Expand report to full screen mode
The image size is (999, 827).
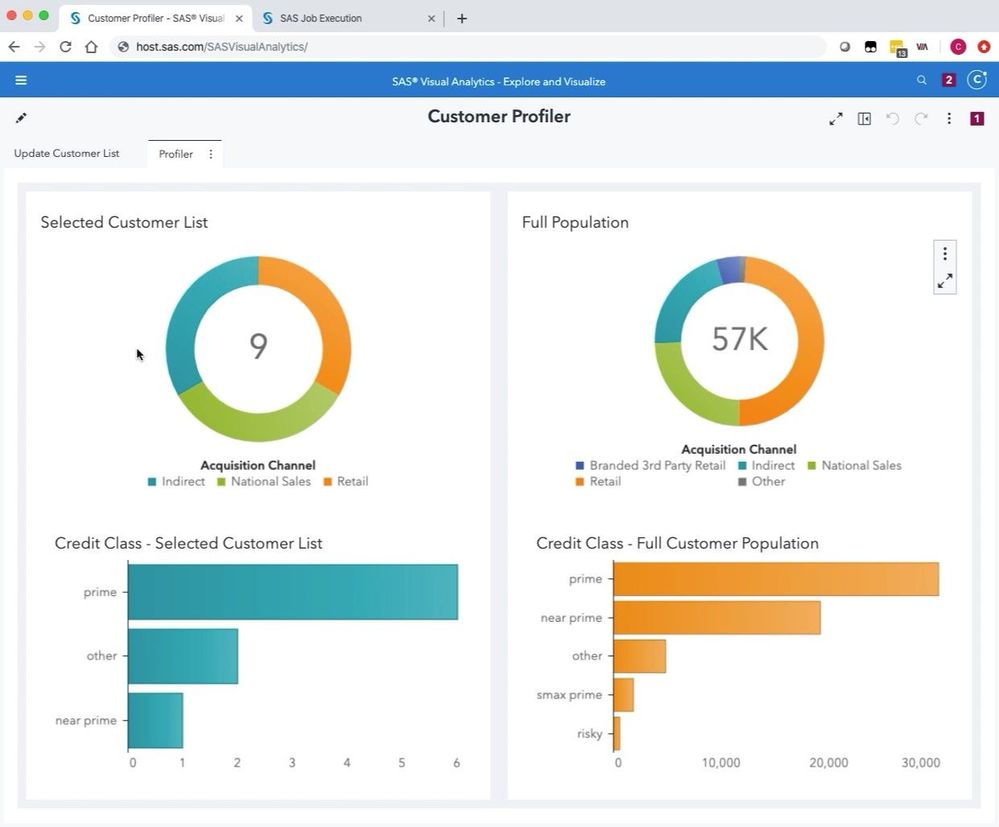click(836, 119)
